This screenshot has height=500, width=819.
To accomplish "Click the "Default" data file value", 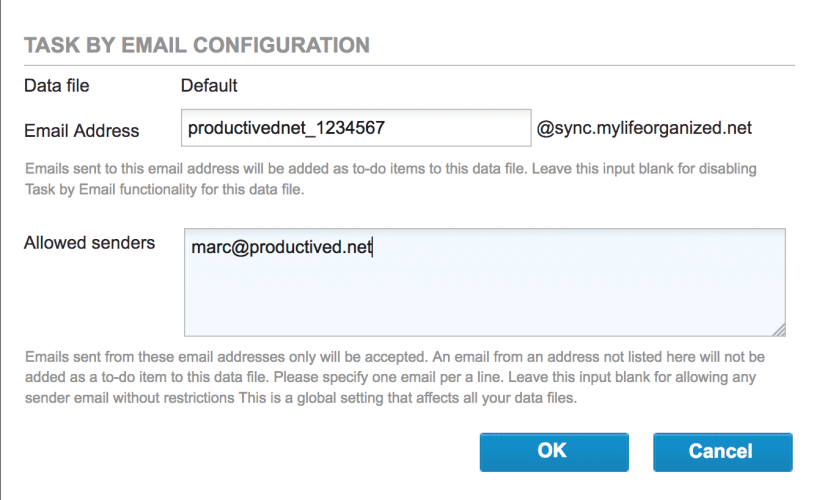I will tap(209, 86).
